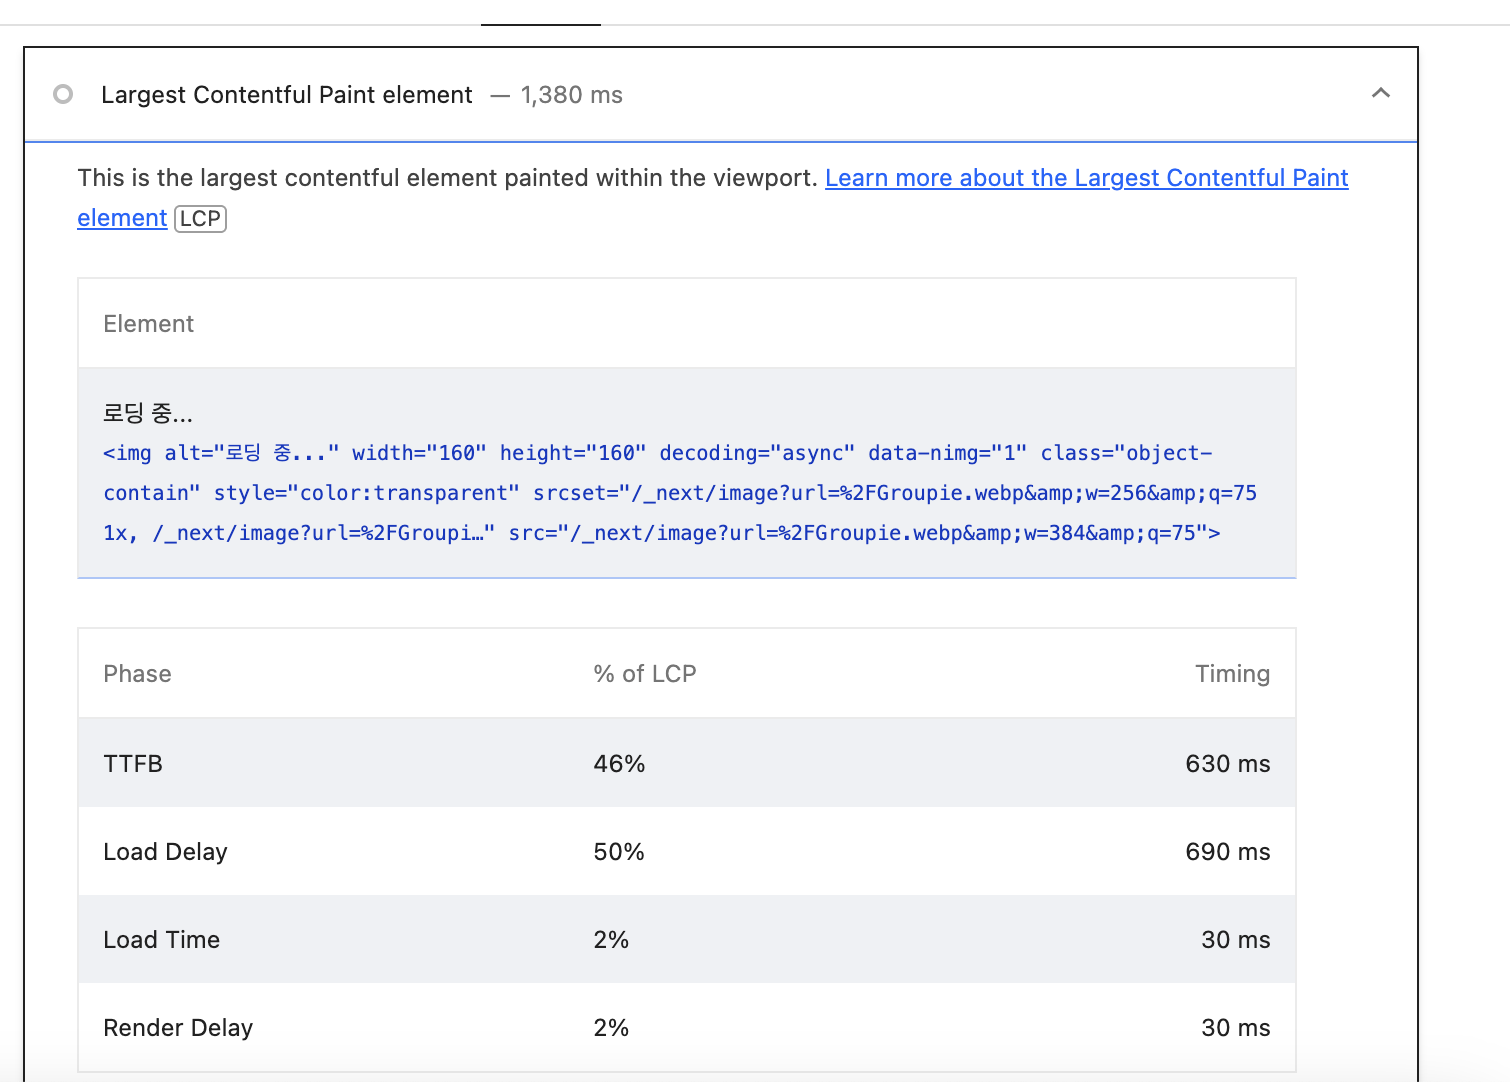The image size is (1510, 1082).
Task: Click the gray circle audit status icon
Action: pos(63,94)
